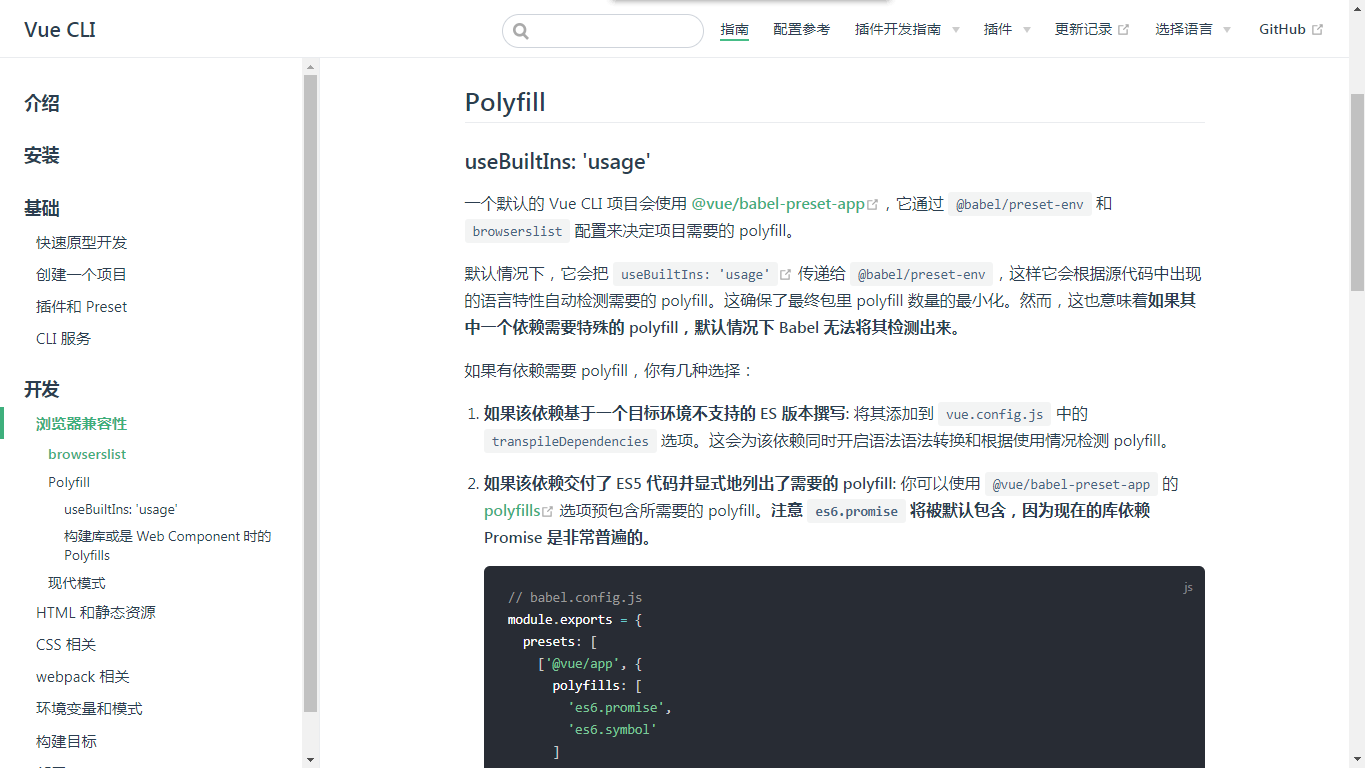This screenshot has height=768, width=1365.
Task: Click external icon after useBuiltIns: 'usage' code
Action: point(785,275)
